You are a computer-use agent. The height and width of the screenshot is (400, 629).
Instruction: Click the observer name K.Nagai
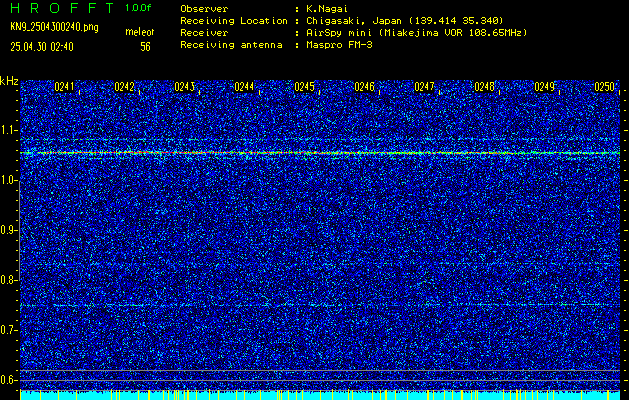coord(327,9)
